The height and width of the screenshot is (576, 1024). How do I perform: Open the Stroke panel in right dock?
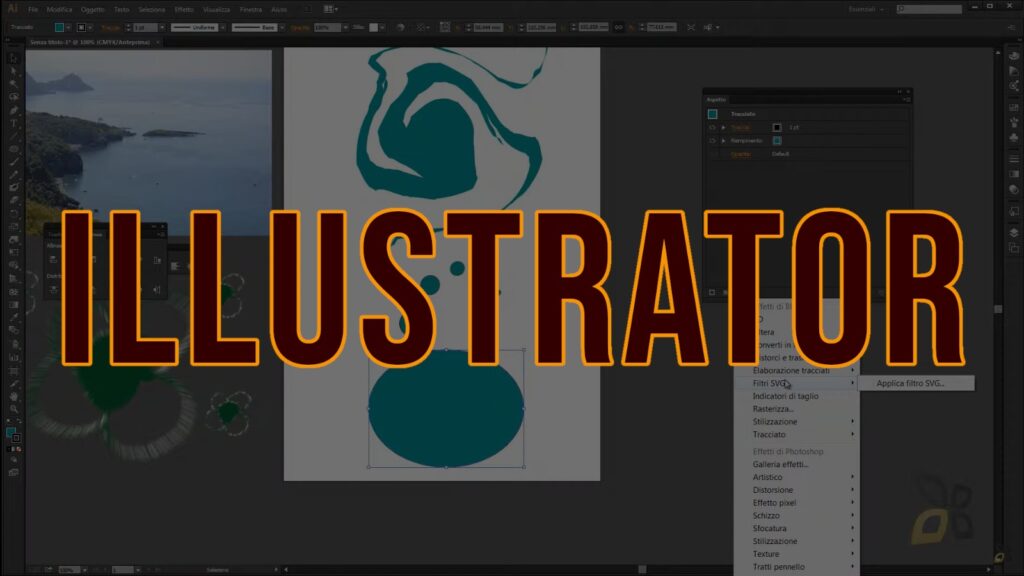1014,159
